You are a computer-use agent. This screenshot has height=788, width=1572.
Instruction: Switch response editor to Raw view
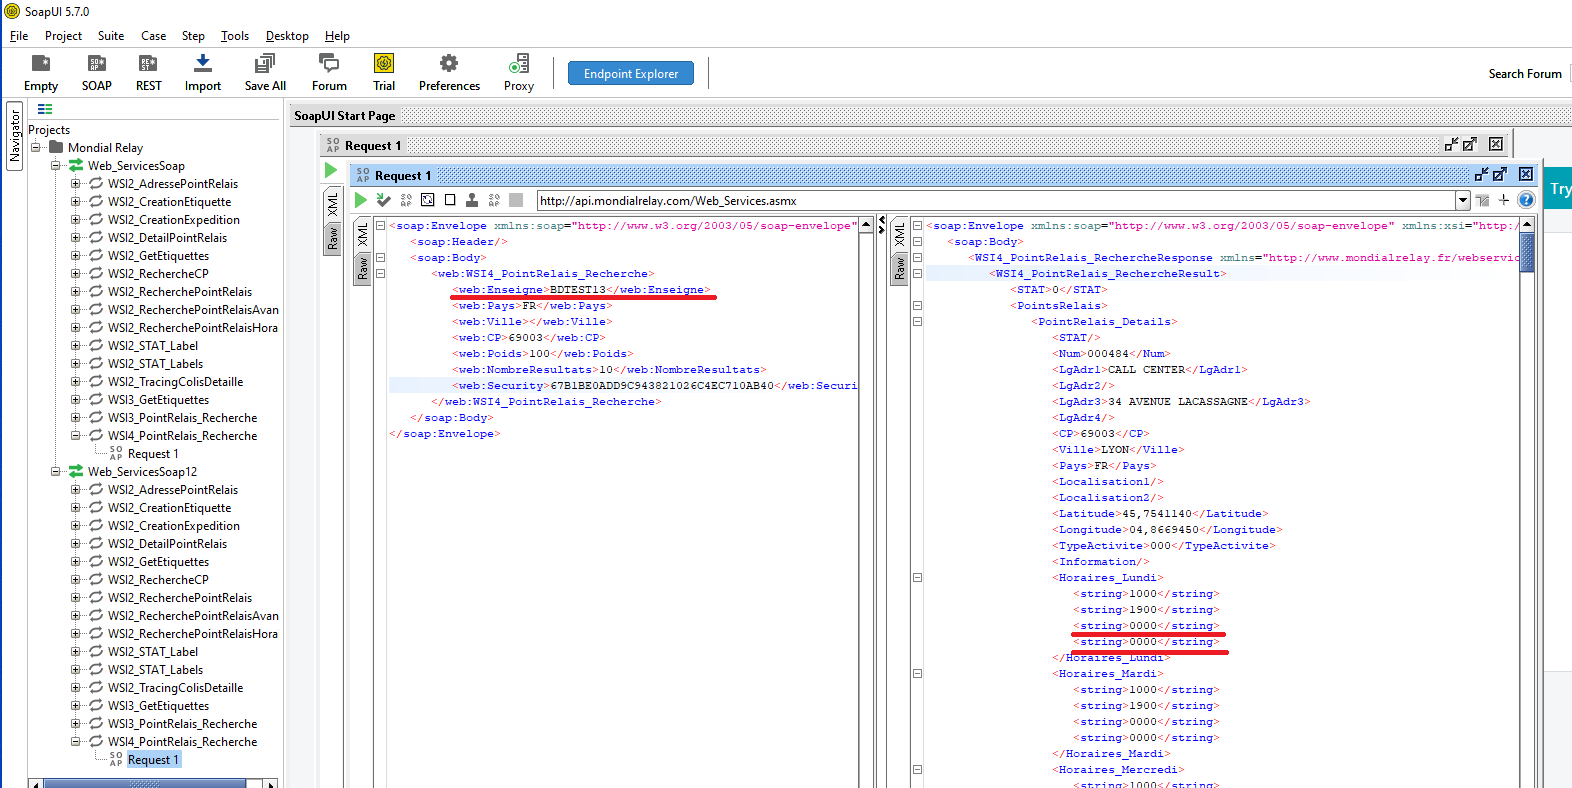899,268
